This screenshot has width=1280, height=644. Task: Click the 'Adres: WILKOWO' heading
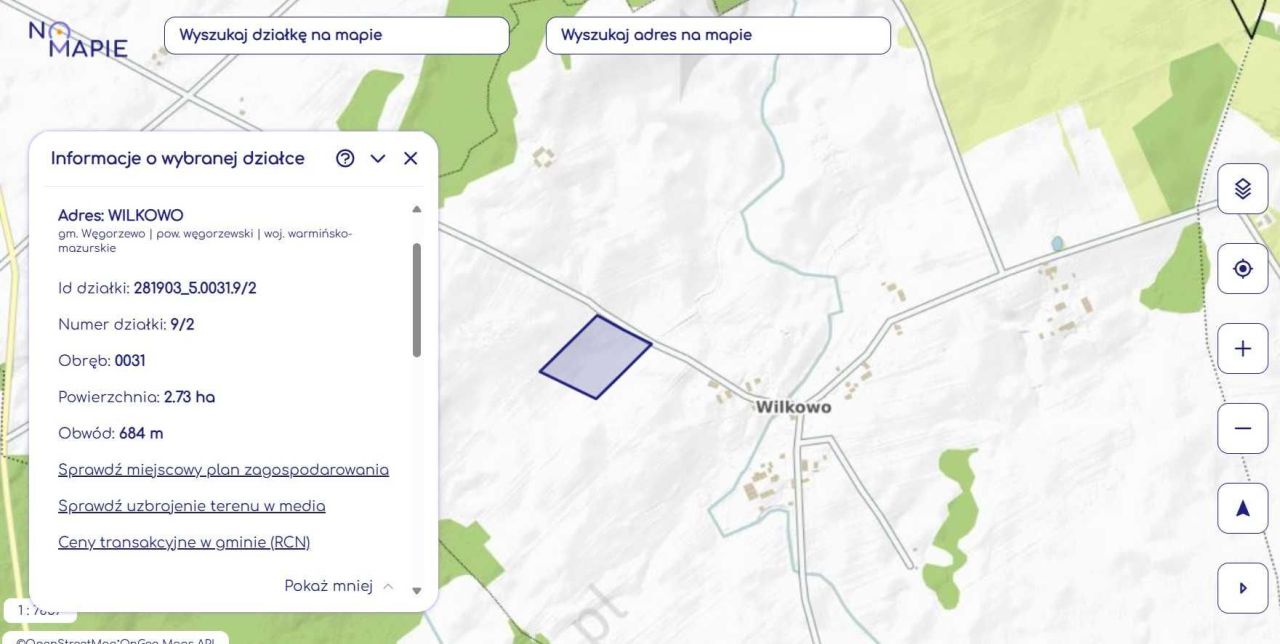click(121, 215)
